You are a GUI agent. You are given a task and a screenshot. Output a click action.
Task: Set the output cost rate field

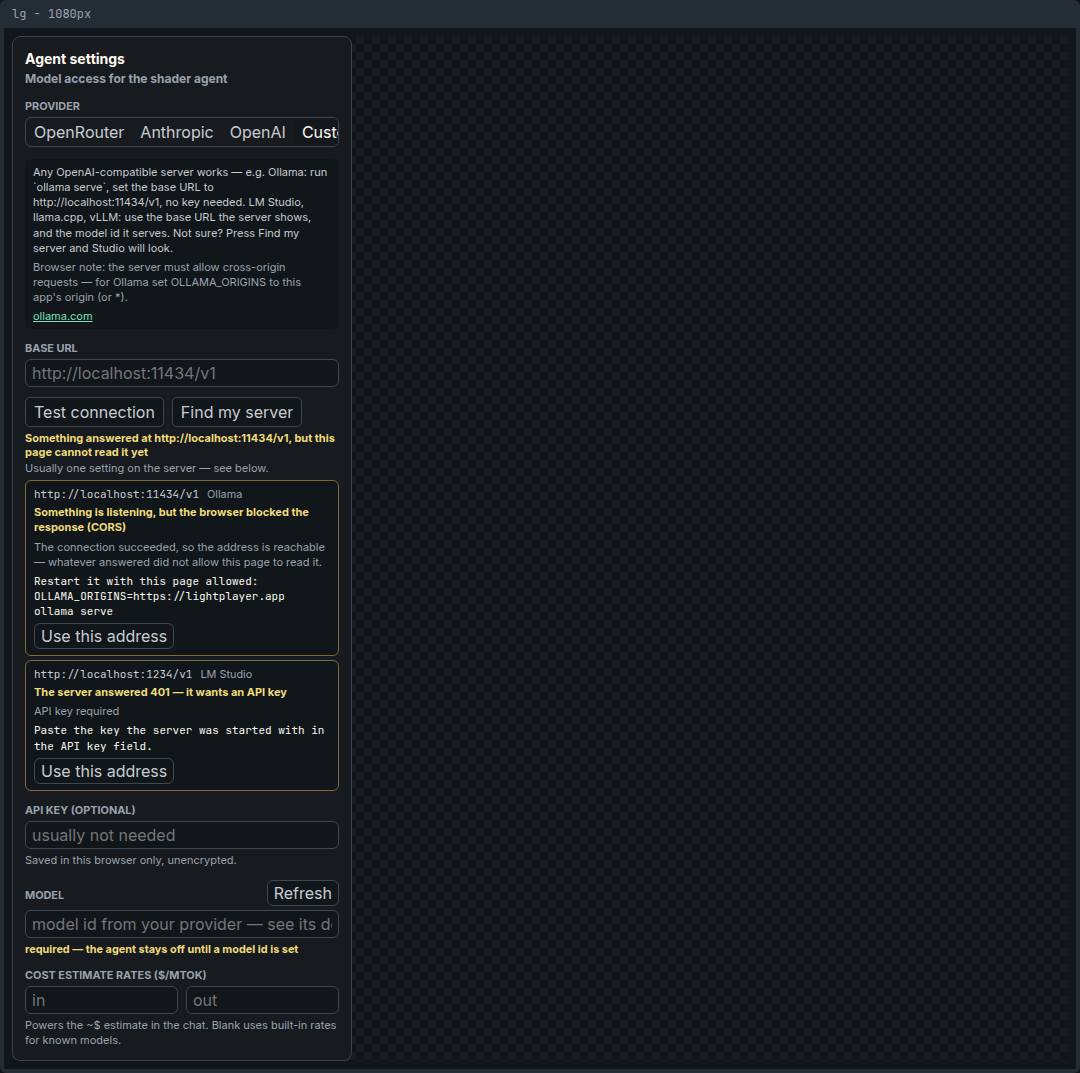point(262,1000)
